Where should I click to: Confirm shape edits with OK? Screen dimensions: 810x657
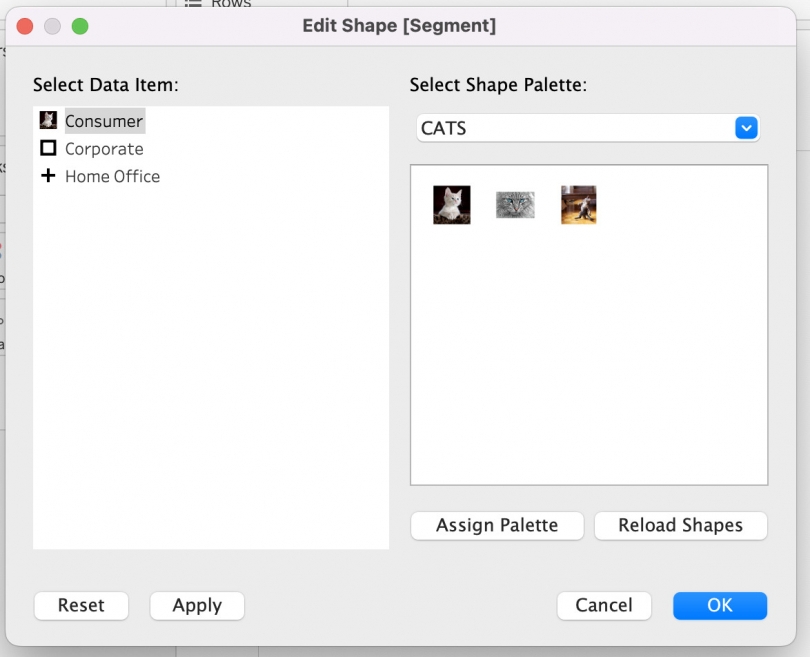[x=720, y=605]
